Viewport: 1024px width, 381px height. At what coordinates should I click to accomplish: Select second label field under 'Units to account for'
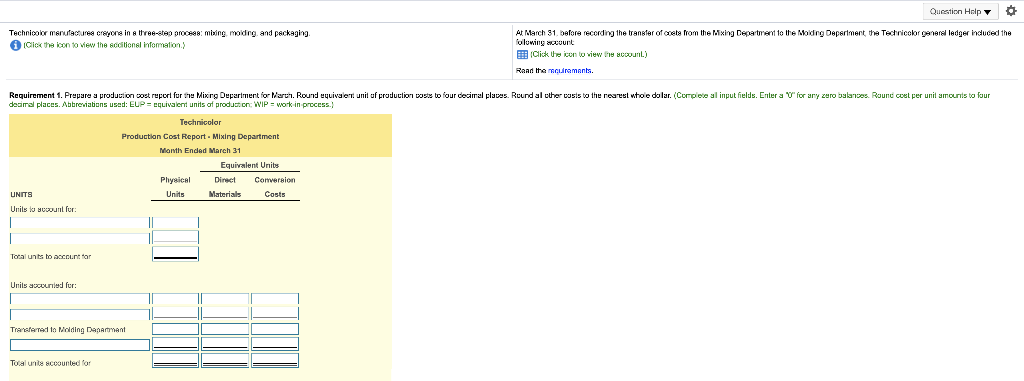[80, 239]
